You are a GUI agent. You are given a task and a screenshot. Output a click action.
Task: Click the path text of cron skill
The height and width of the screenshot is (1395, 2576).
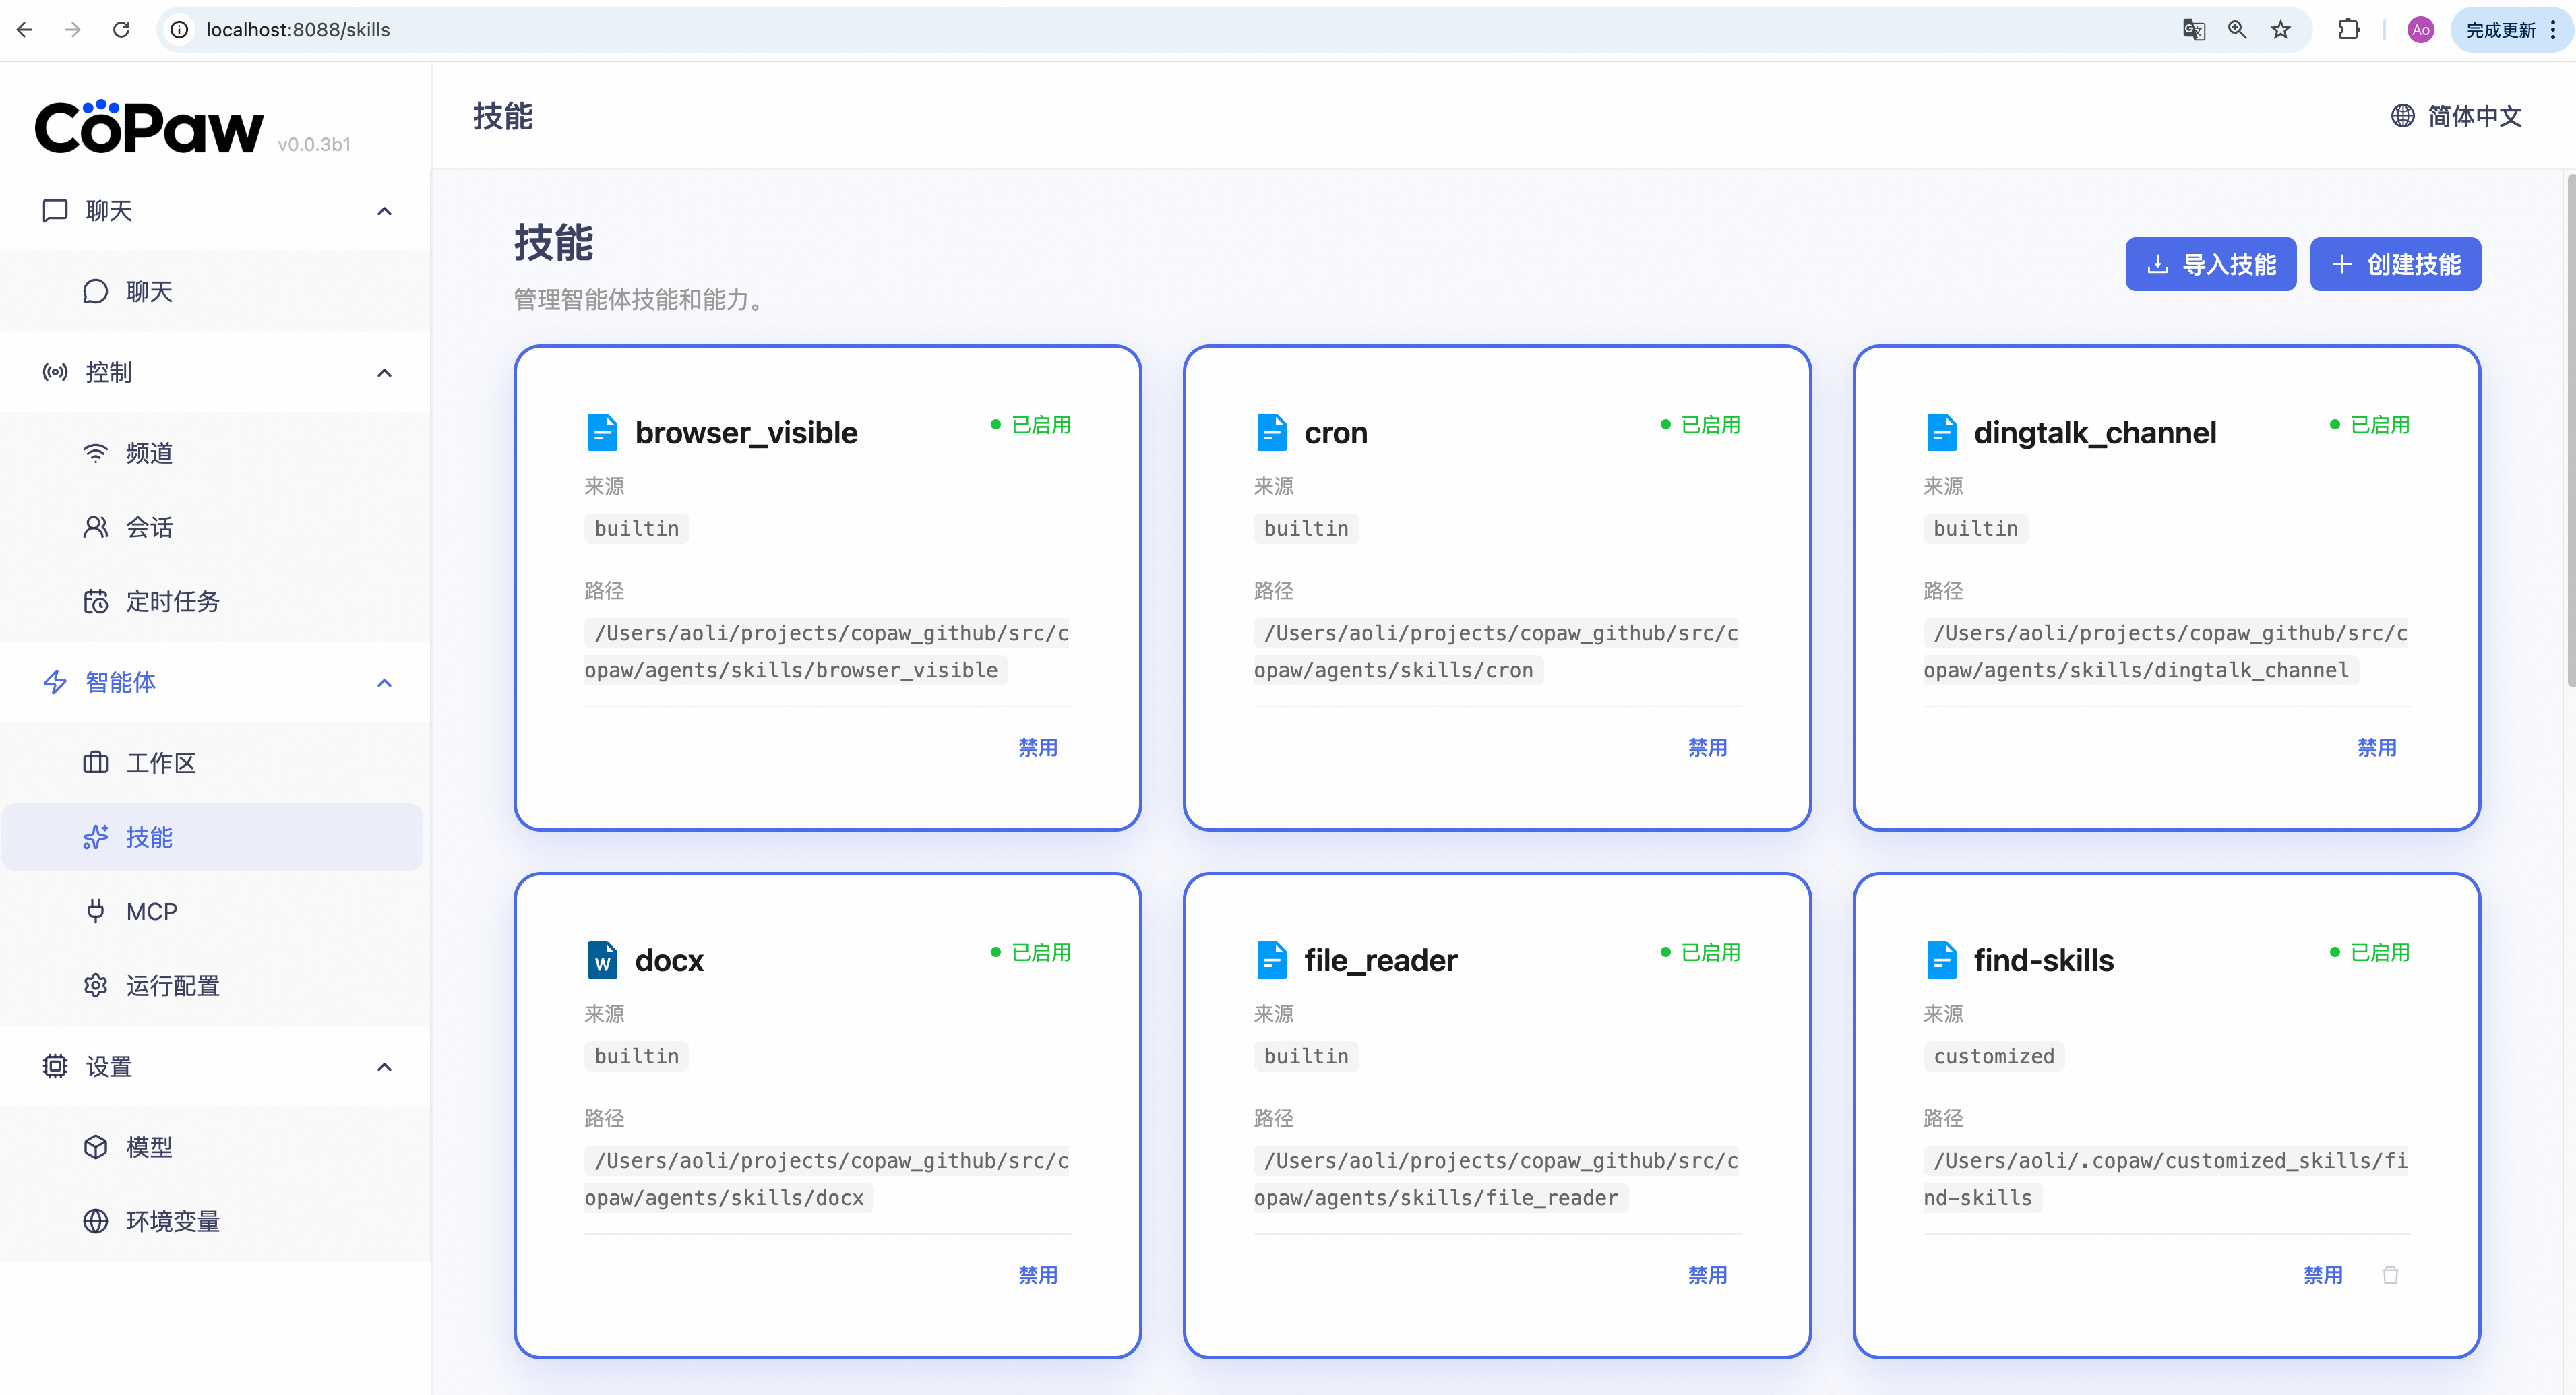1496,651
